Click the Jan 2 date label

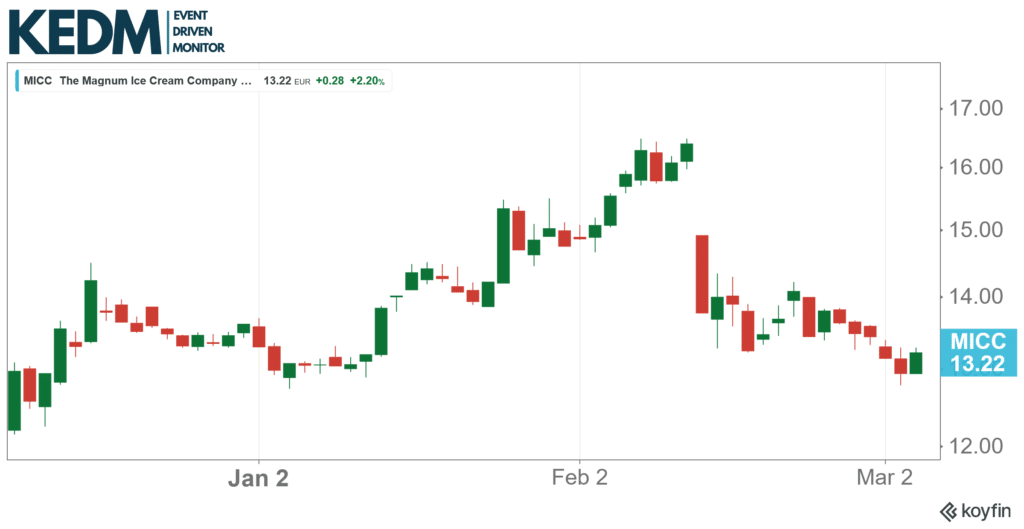coord(258,478)
